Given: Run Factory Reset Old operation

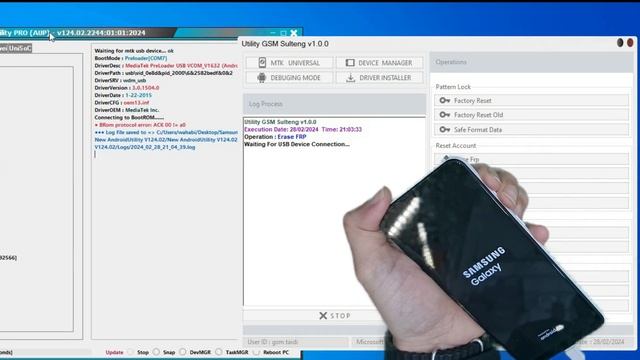Looking at the screenshot, I should point(531,115).
